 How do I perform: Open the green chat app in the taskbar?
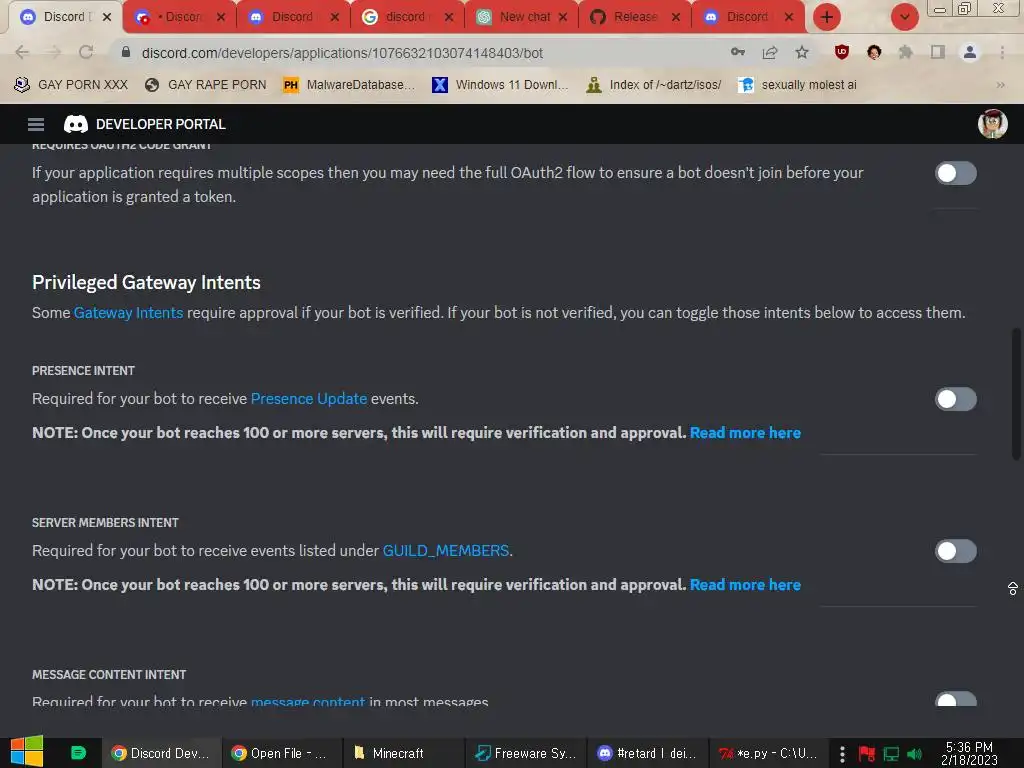(78, 753)
